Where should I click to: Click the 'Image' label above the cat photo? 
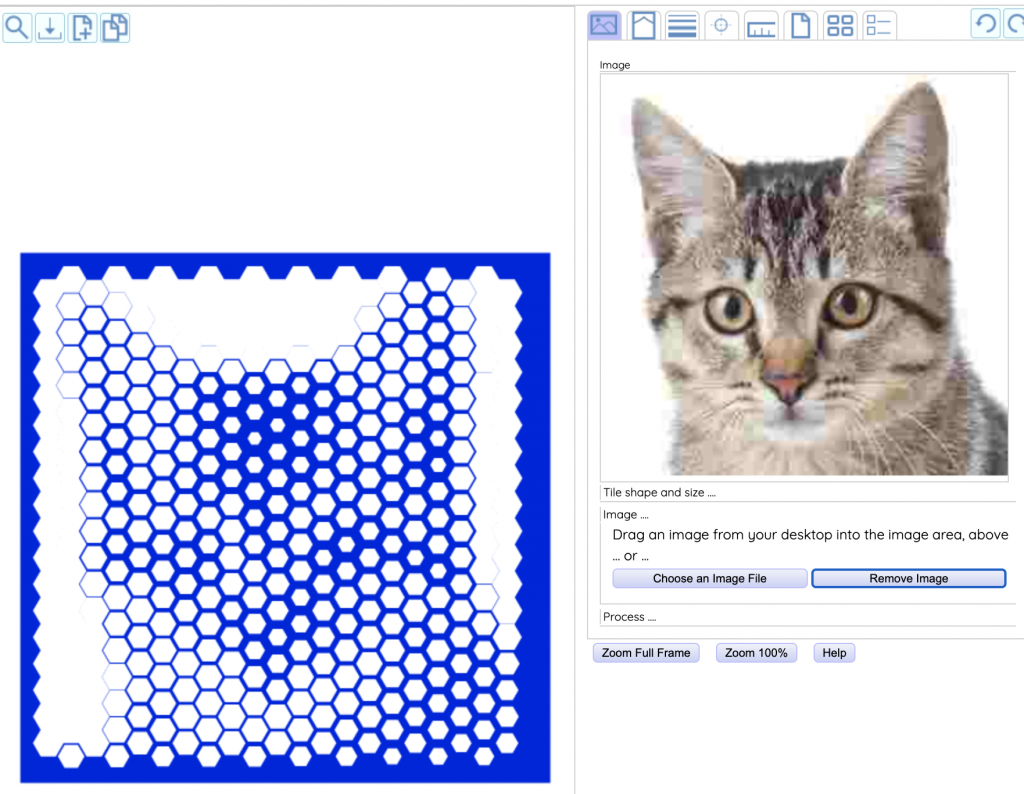[615, 65]
